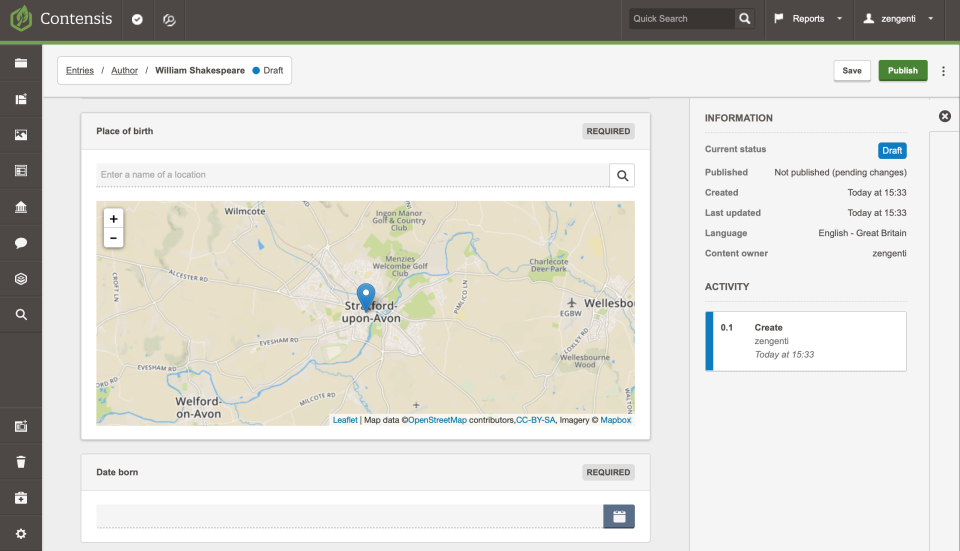This screenshot has height=551, width=960.
Task: Open the three-dot more options menu
Action: [x=943, y=71]
